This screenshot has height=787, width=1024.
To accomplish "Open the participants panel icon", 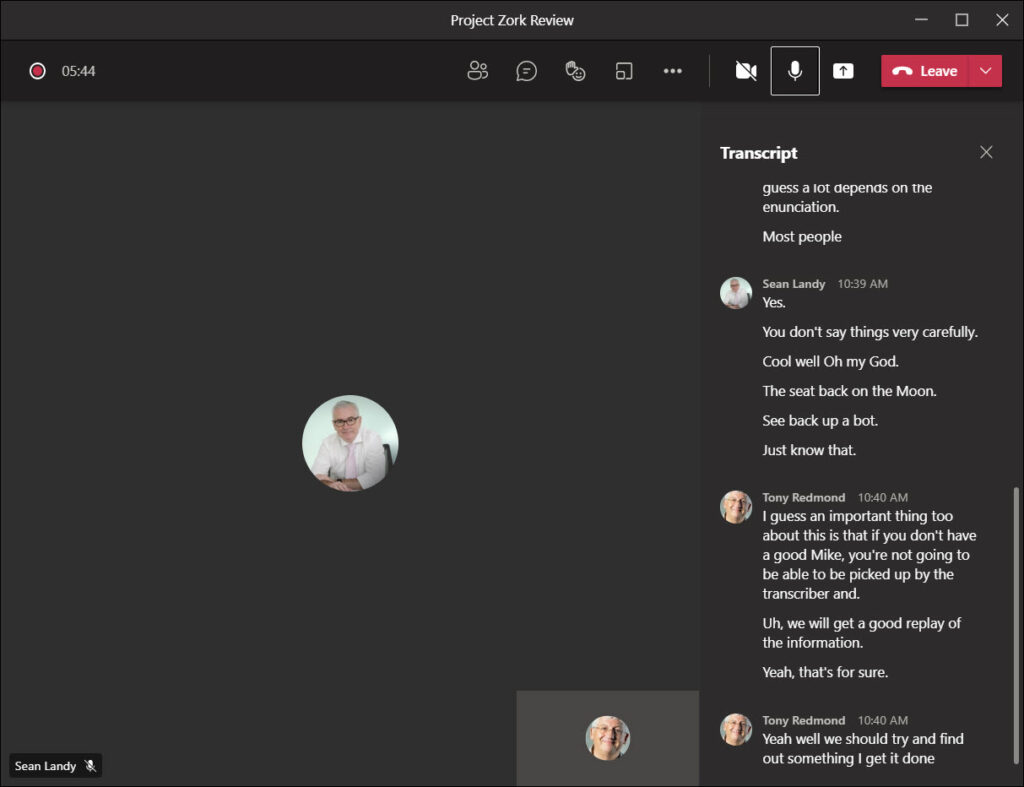I will [477, 71].
